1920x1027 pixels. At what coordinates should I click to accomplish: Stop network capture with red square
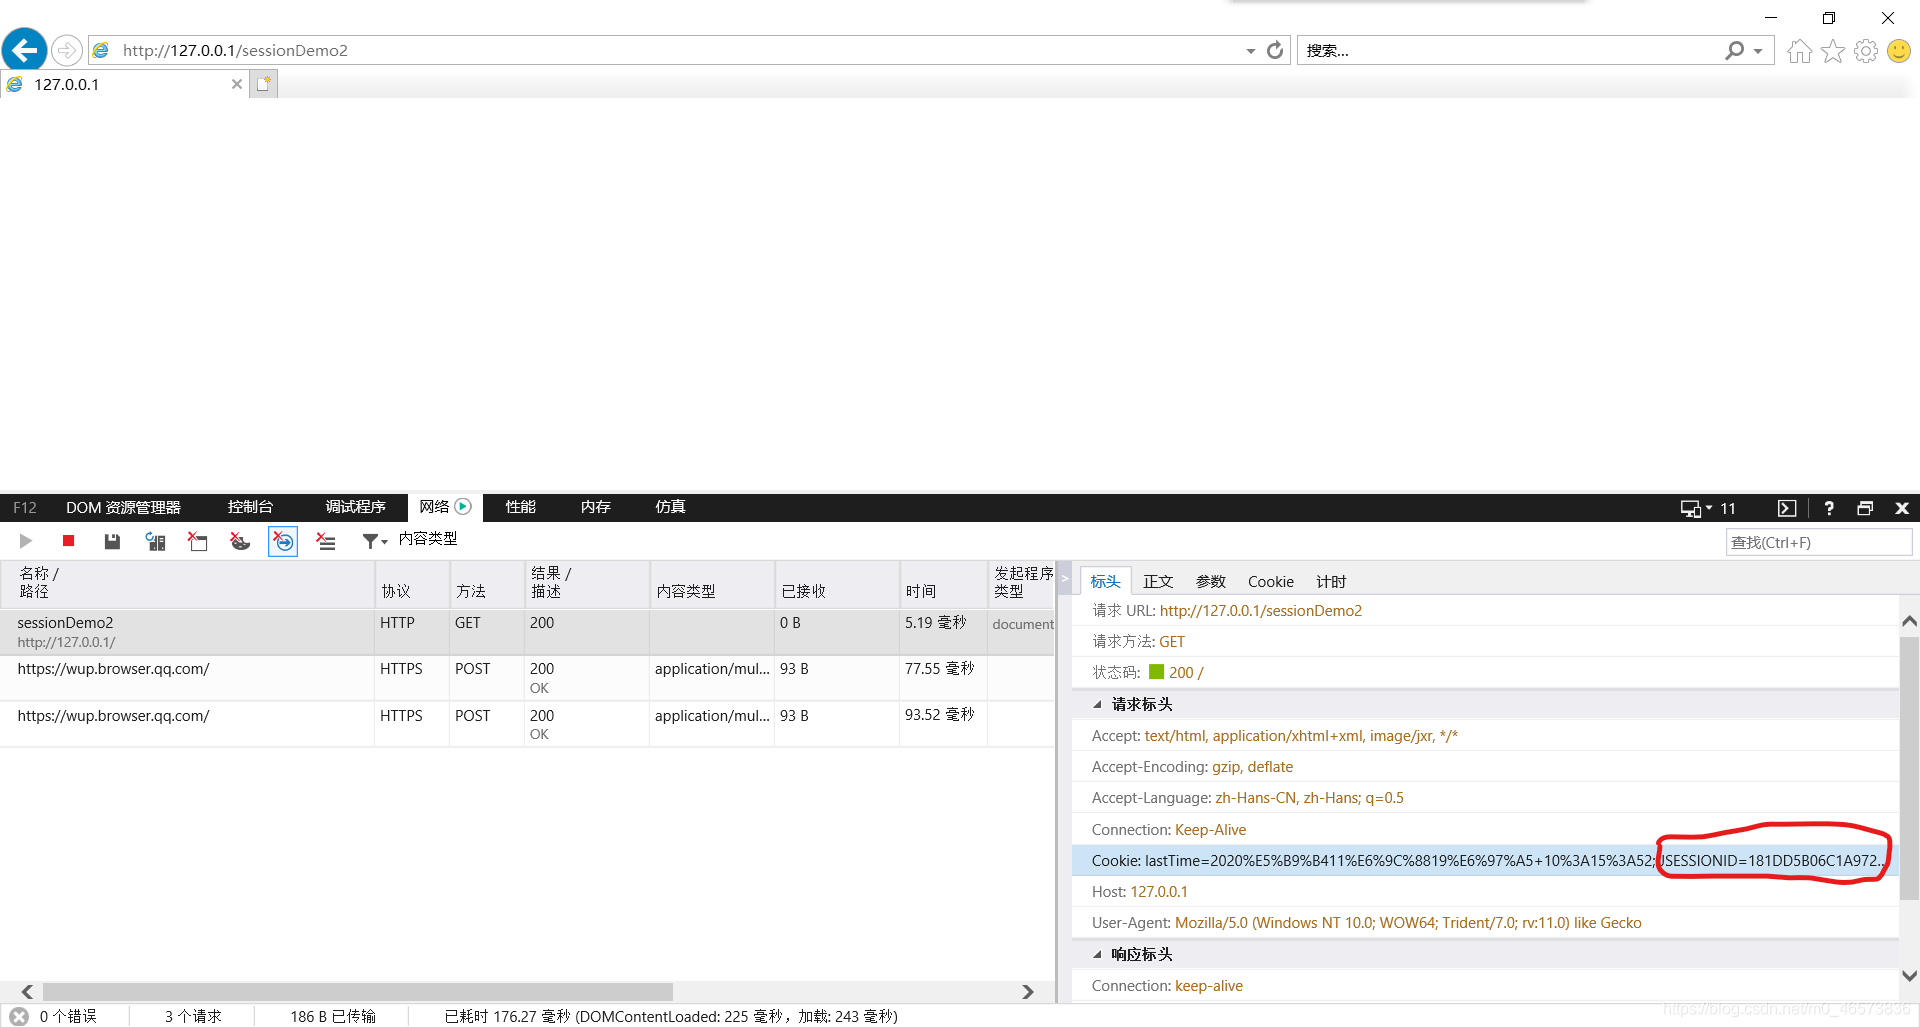click(x=68, y=541)
